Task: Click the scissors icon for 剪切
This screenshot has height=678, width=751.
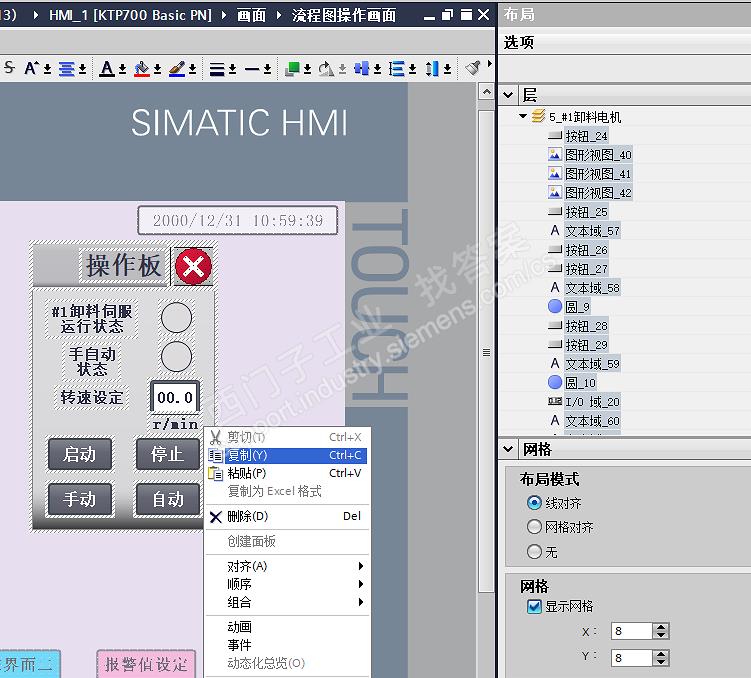Action: tap(216, 437)
